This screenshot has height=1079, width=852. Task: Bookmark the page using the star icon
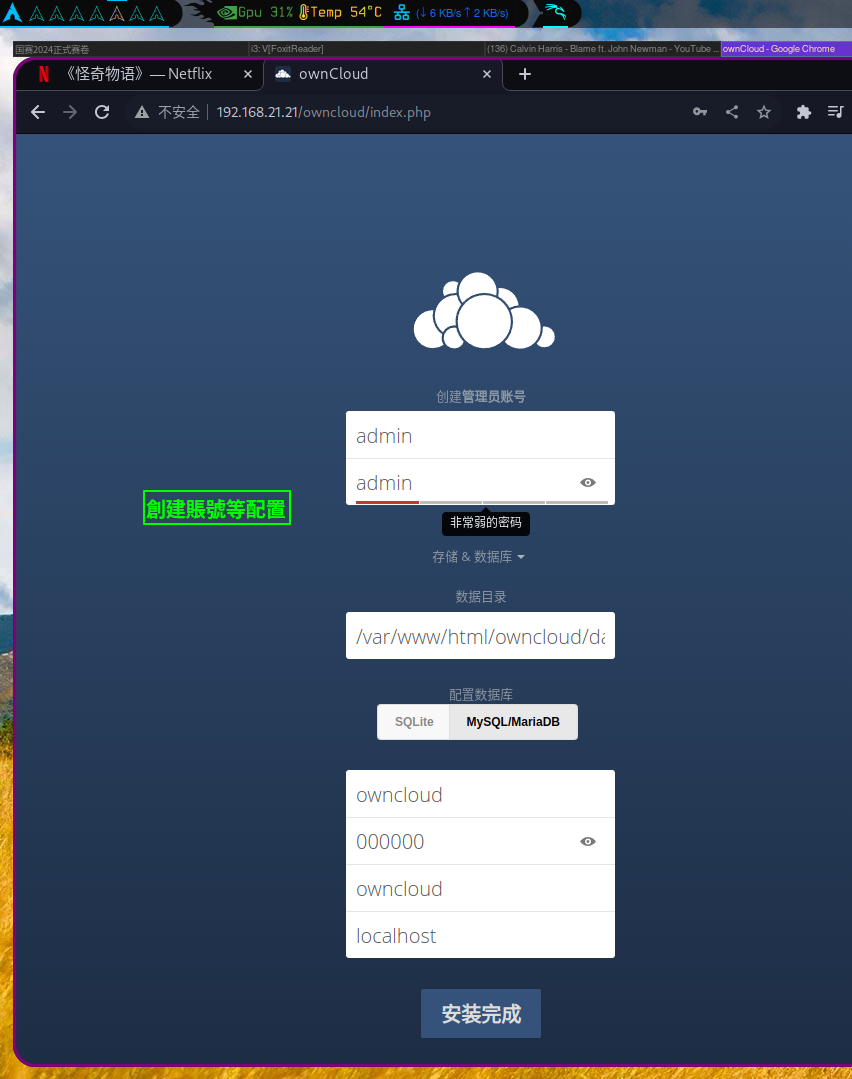763,112
